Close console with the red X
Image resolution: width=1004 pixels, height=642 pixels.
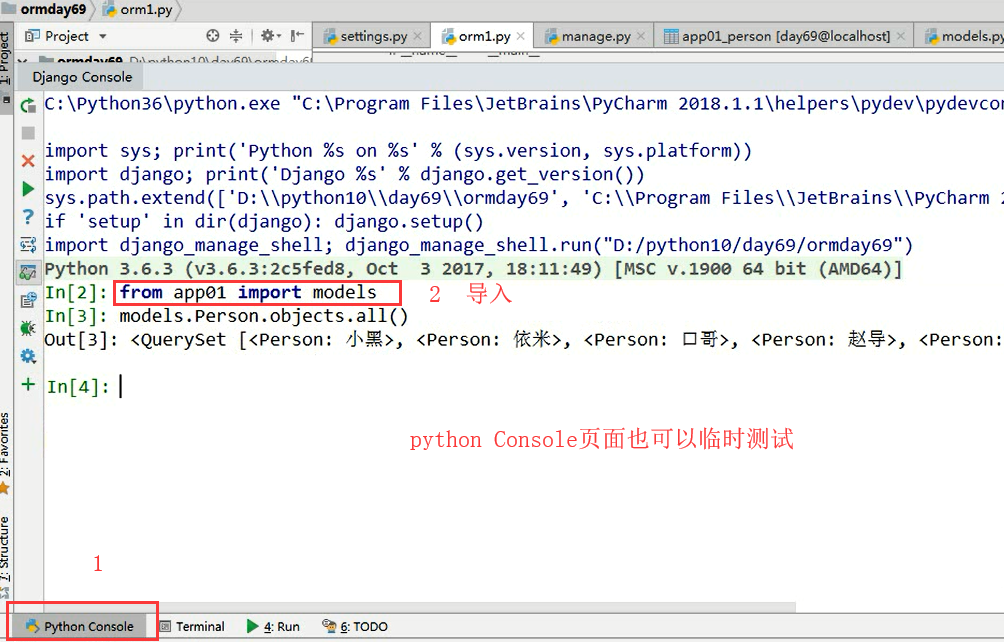point(28,161)
